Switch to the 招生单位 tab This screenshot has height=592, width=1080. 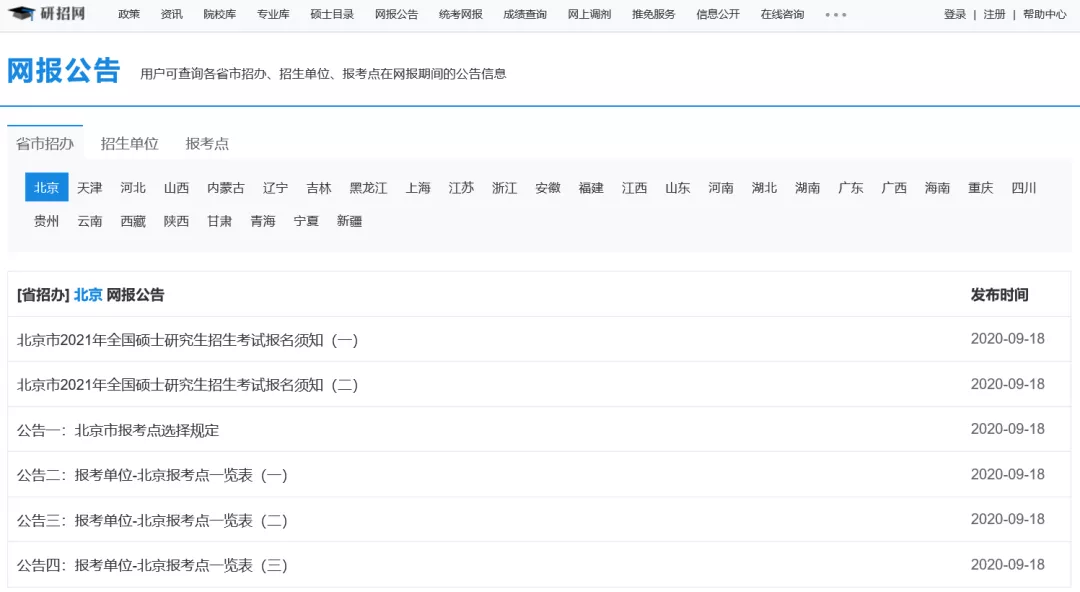129,143
